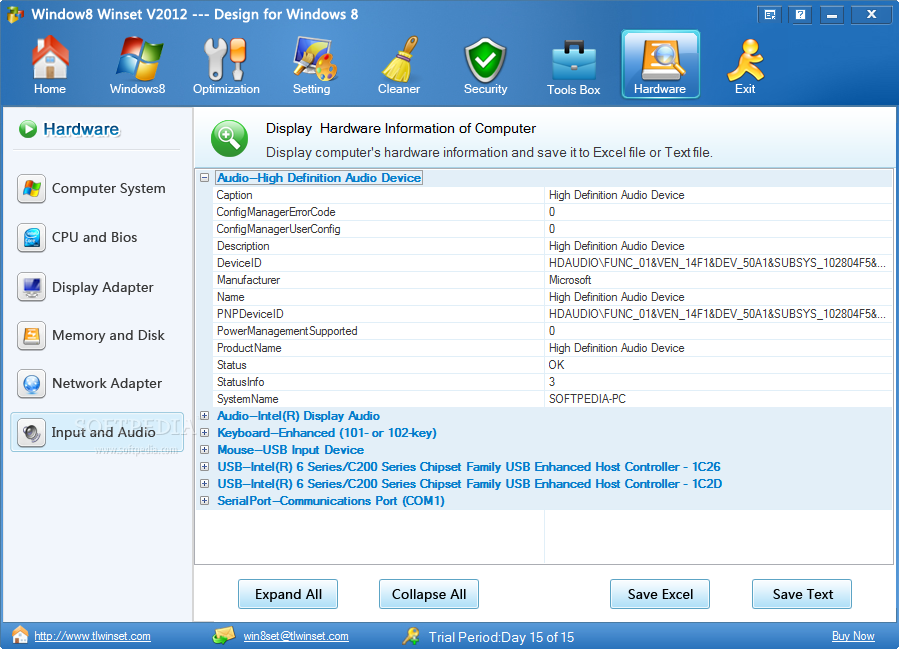Image resolution: width=899 pixels, height=649 pixels.
Task: Click the Buy Now link
Action: (x=853, y=636)
